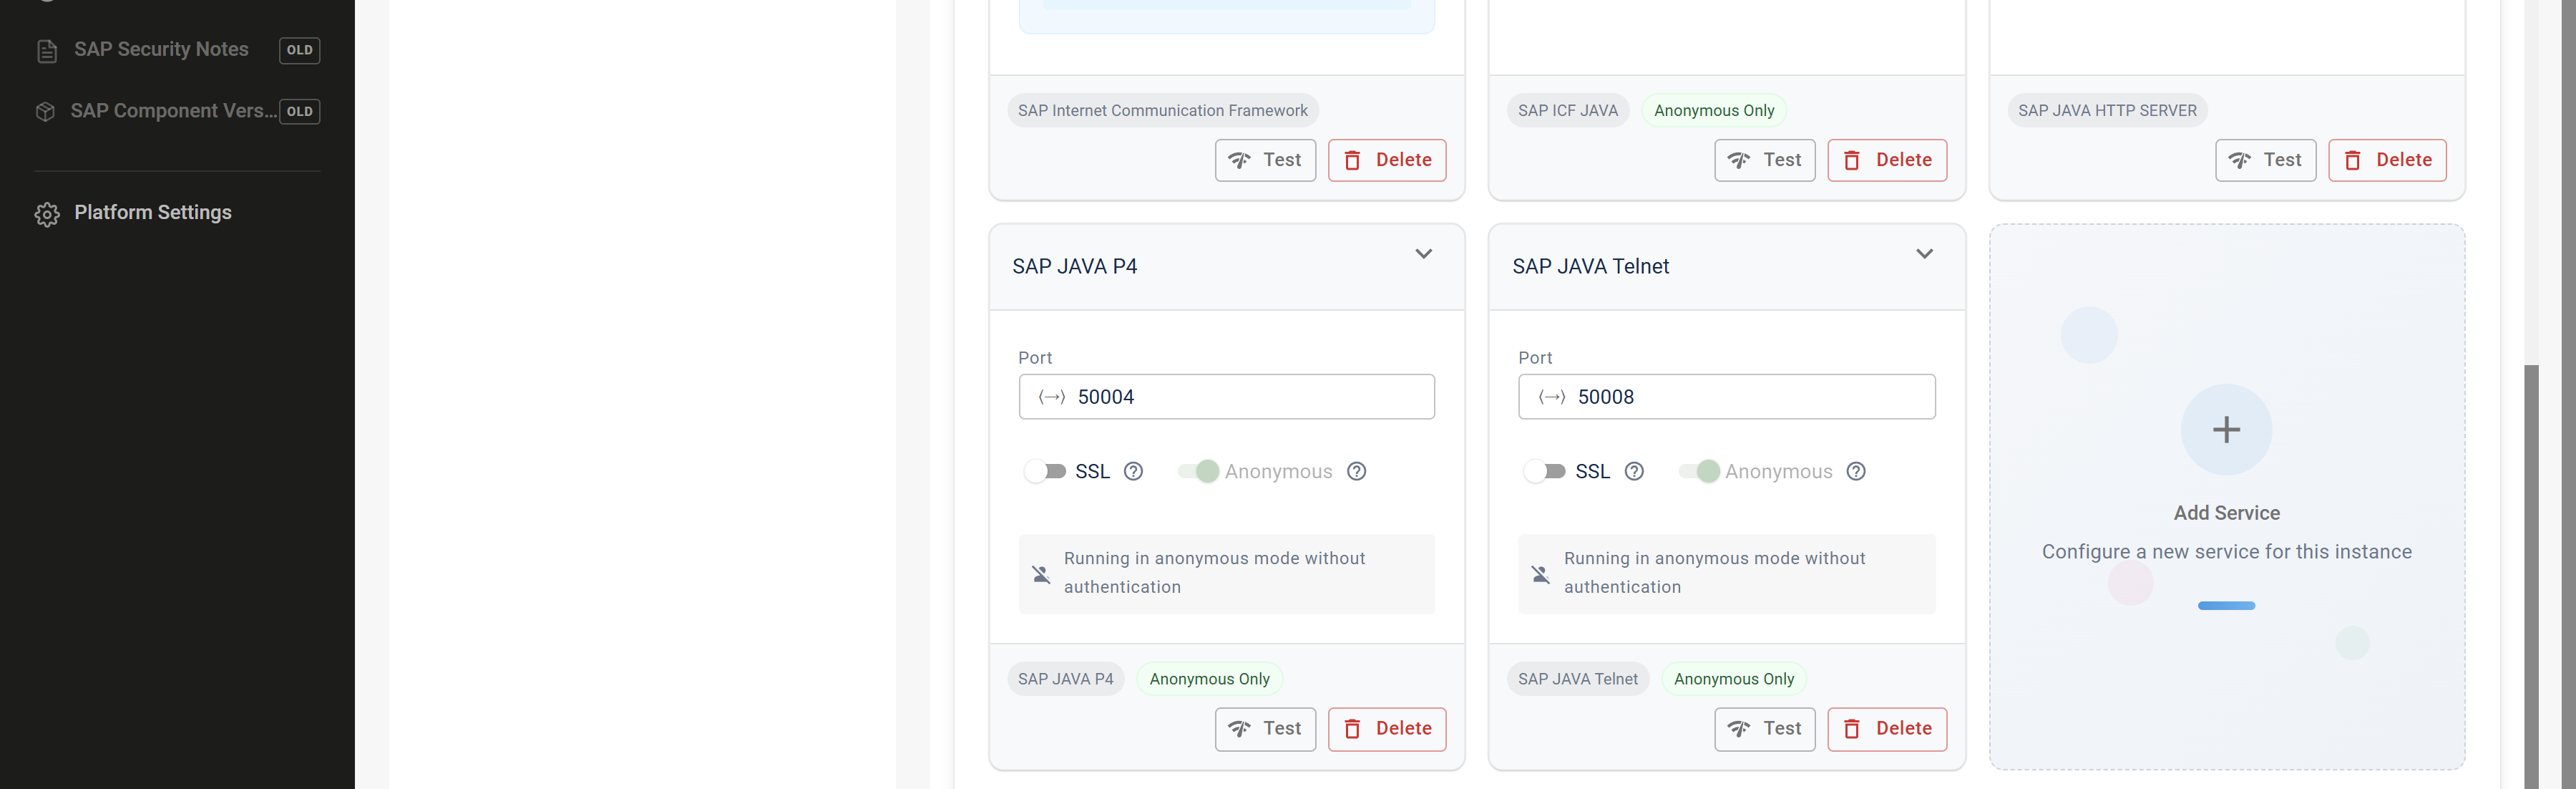Image resolution: width=2576 pixels, height=789 pixels.
Task: Click Anonymous help icon in SAP JAVA Telnet
Action: pos(1856,472)
